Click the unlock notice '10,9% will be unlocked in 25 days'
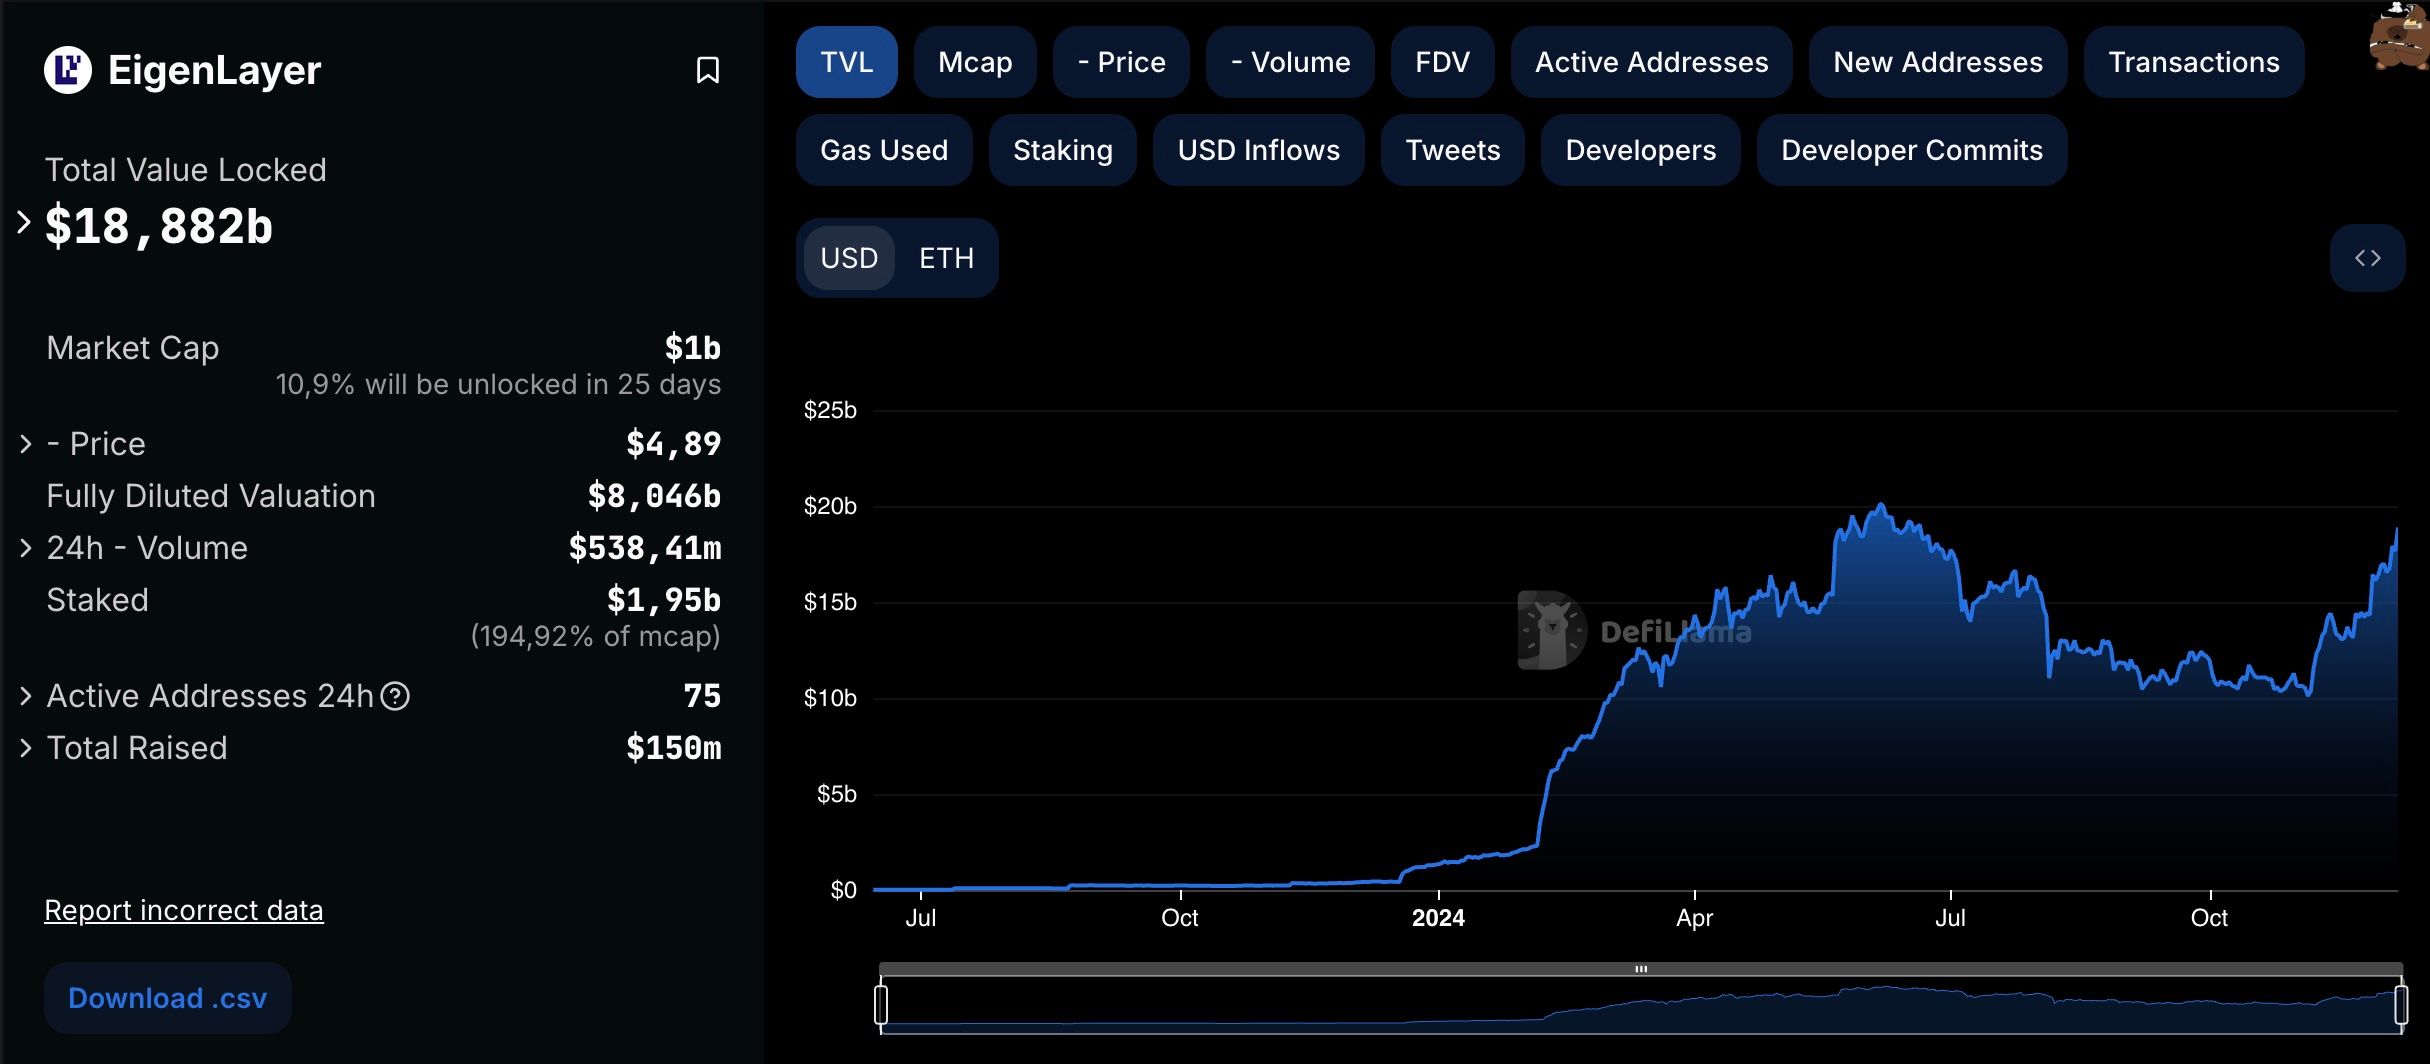 (x=498, y=385)
